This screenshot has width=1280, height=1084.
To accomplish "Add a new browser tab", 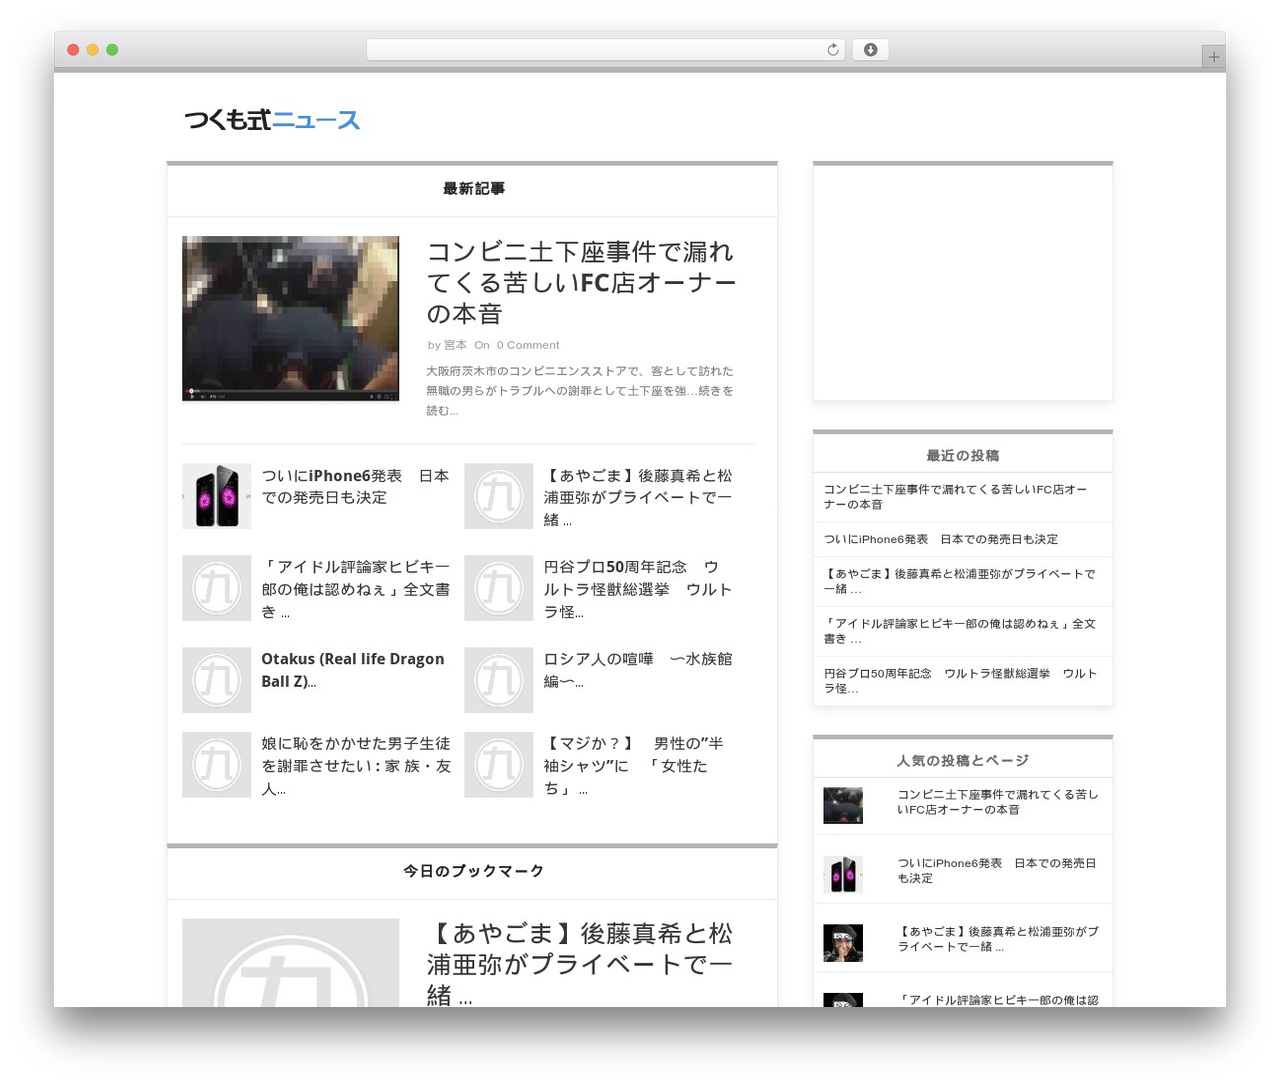I will pyautogui.click(x=1213, y=57).
